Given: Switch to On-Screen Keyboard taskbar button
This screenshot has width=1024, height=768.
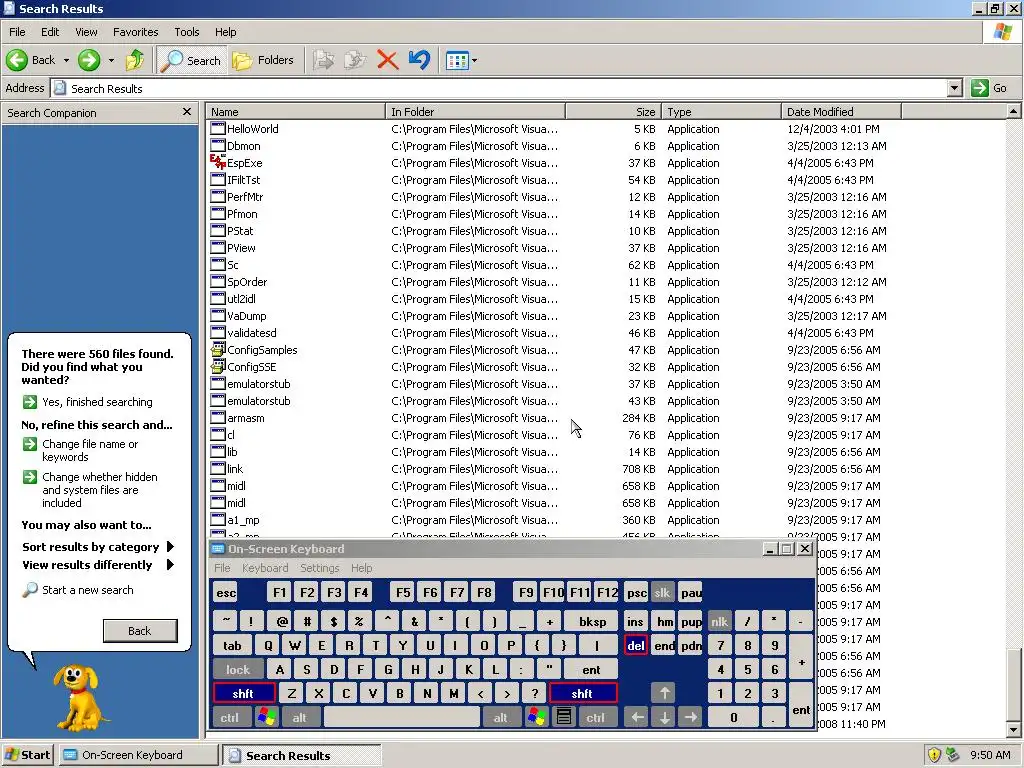Looking at the screenshot, I should [138, 755].
